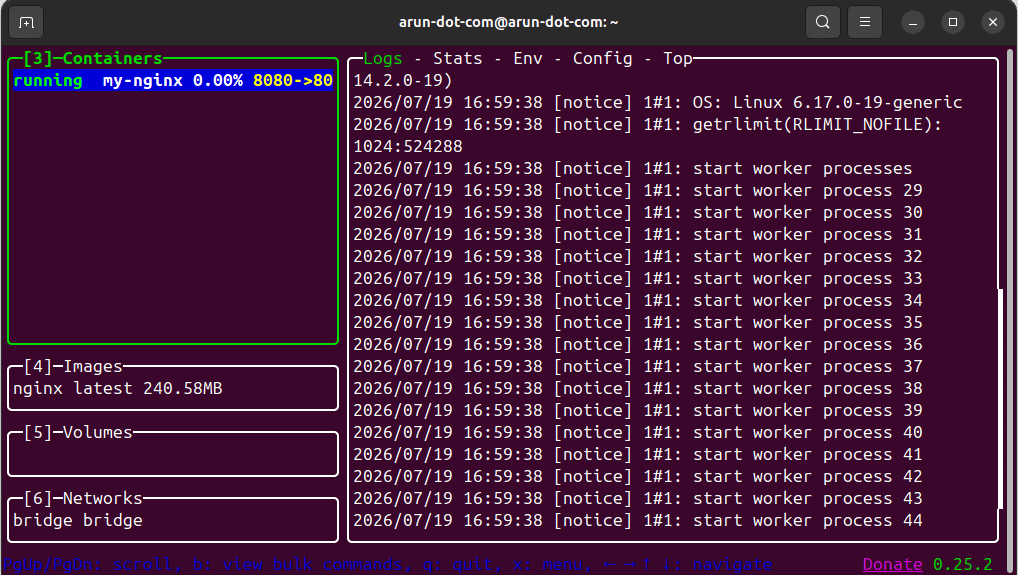Click the 'start worker process 33' line
Viewport: 1018px width, 575px height.
[638, 278]
